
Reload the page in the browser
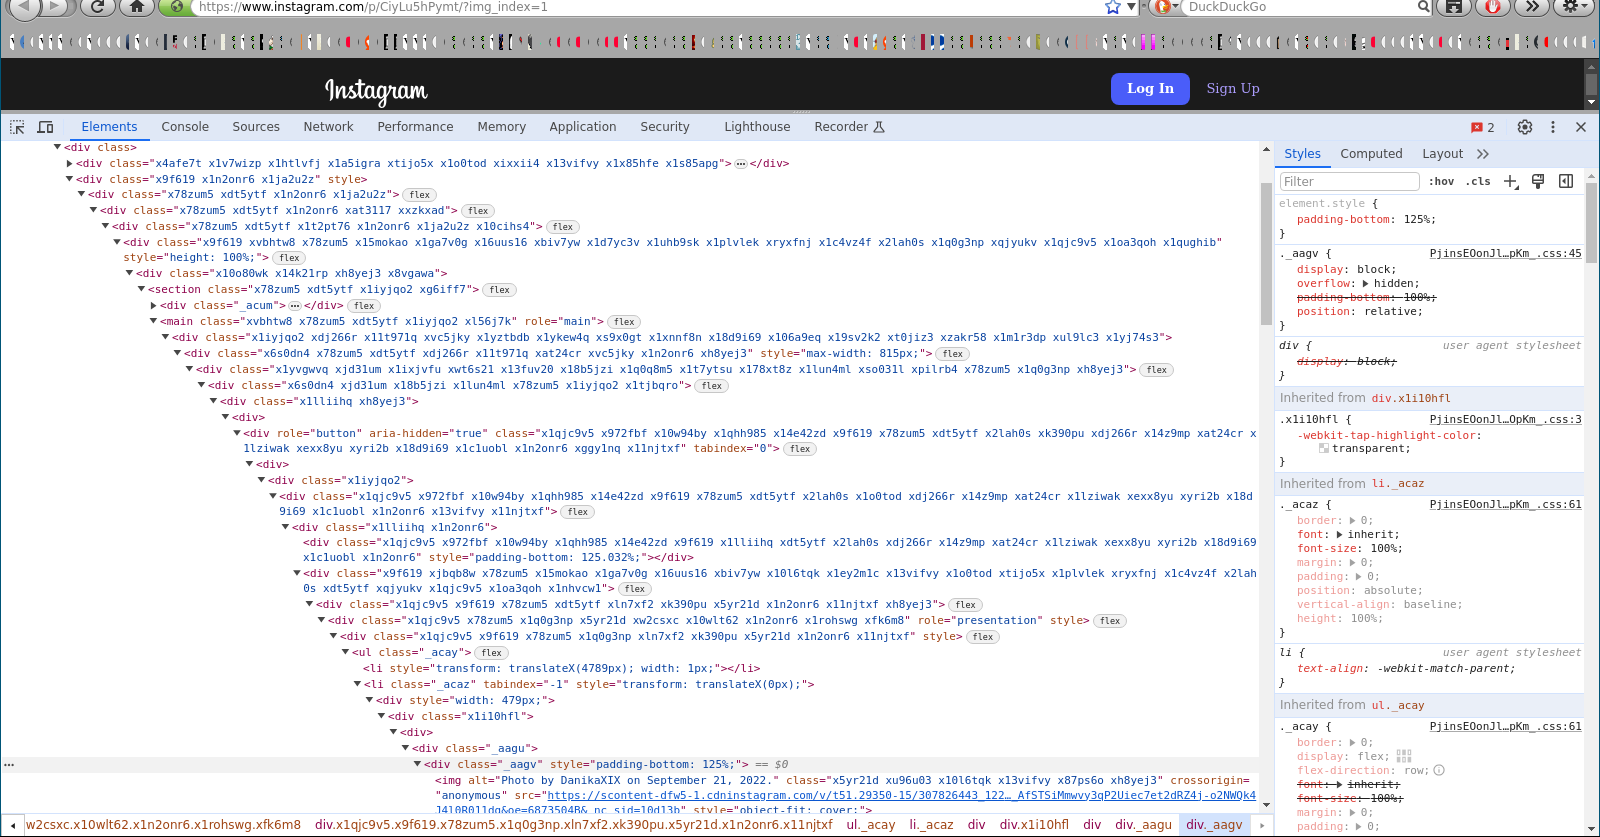[x=97, y=7]
